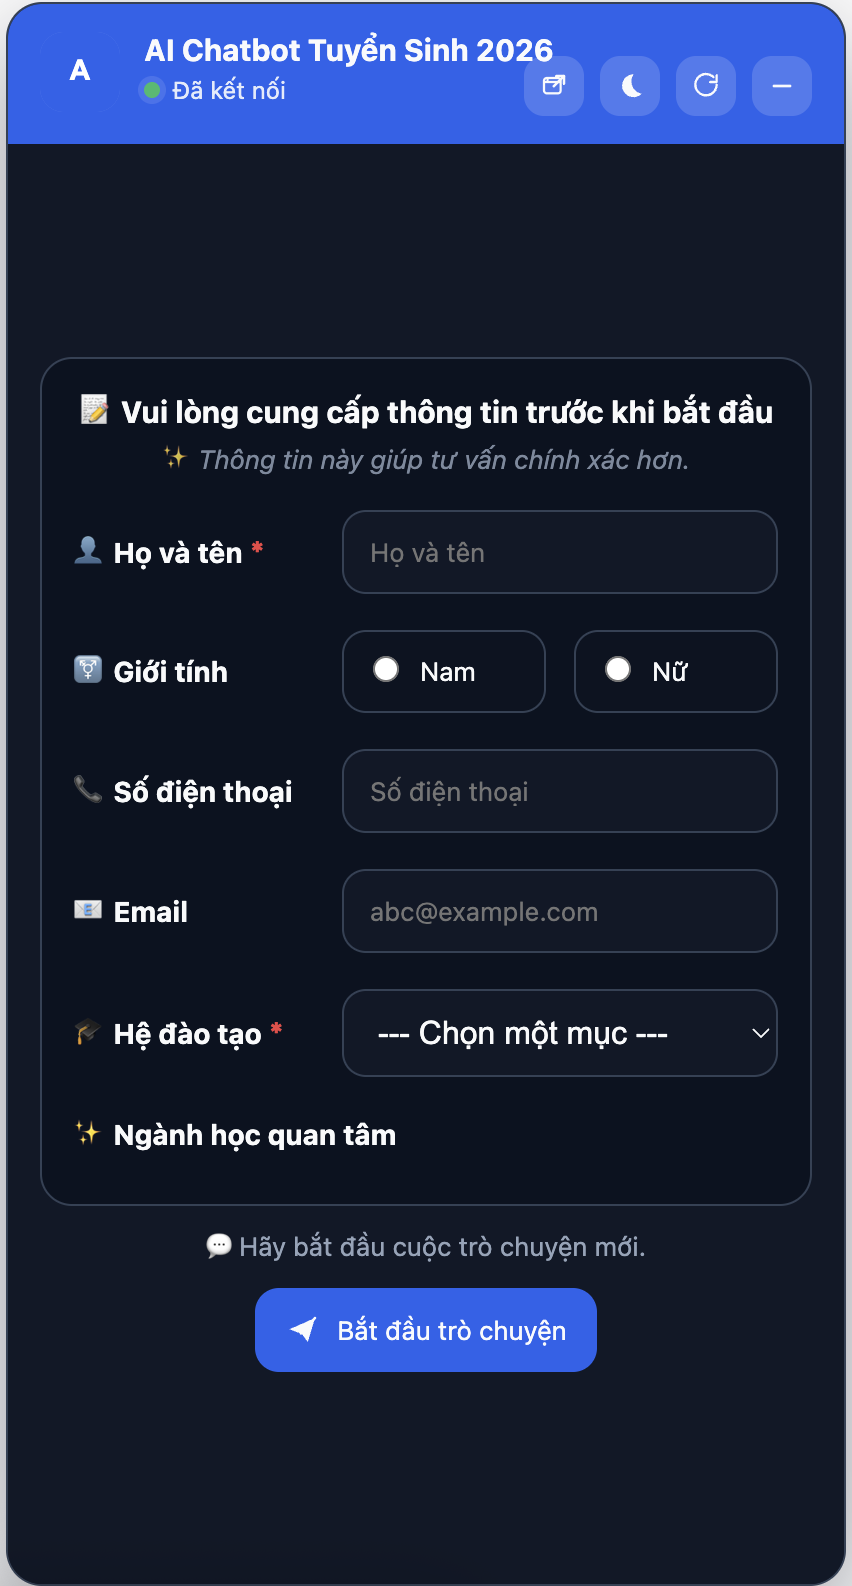Toggle dark mode with the moon icon
Screen dimensions: 852x1586
630,86
